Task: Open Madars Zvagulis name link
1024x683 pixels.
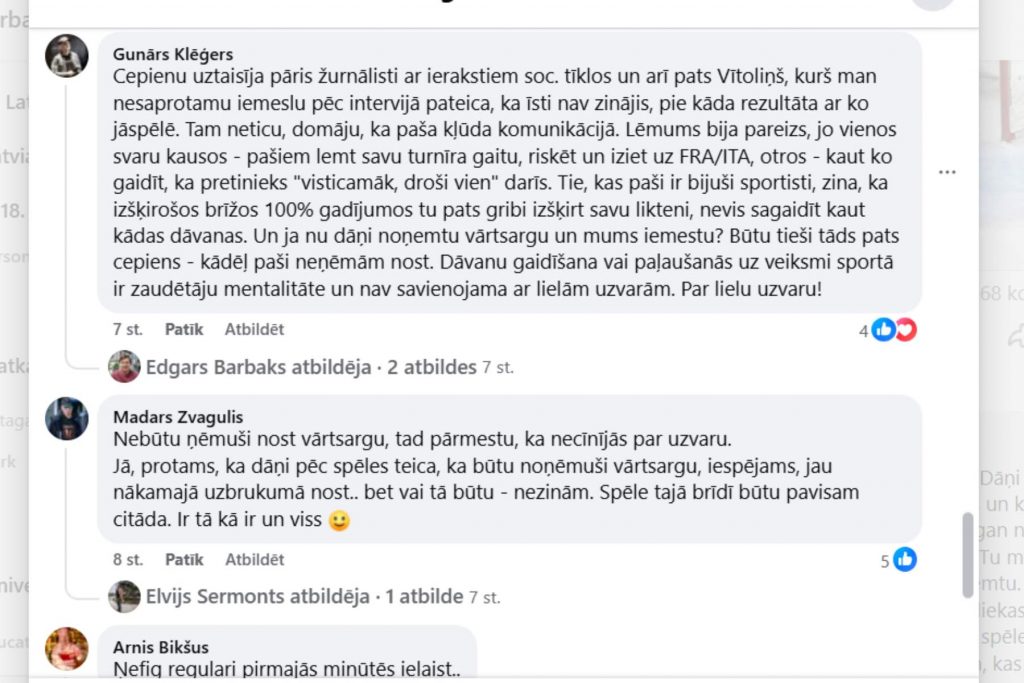Action: pyautogui.click(x=178, y=417)
